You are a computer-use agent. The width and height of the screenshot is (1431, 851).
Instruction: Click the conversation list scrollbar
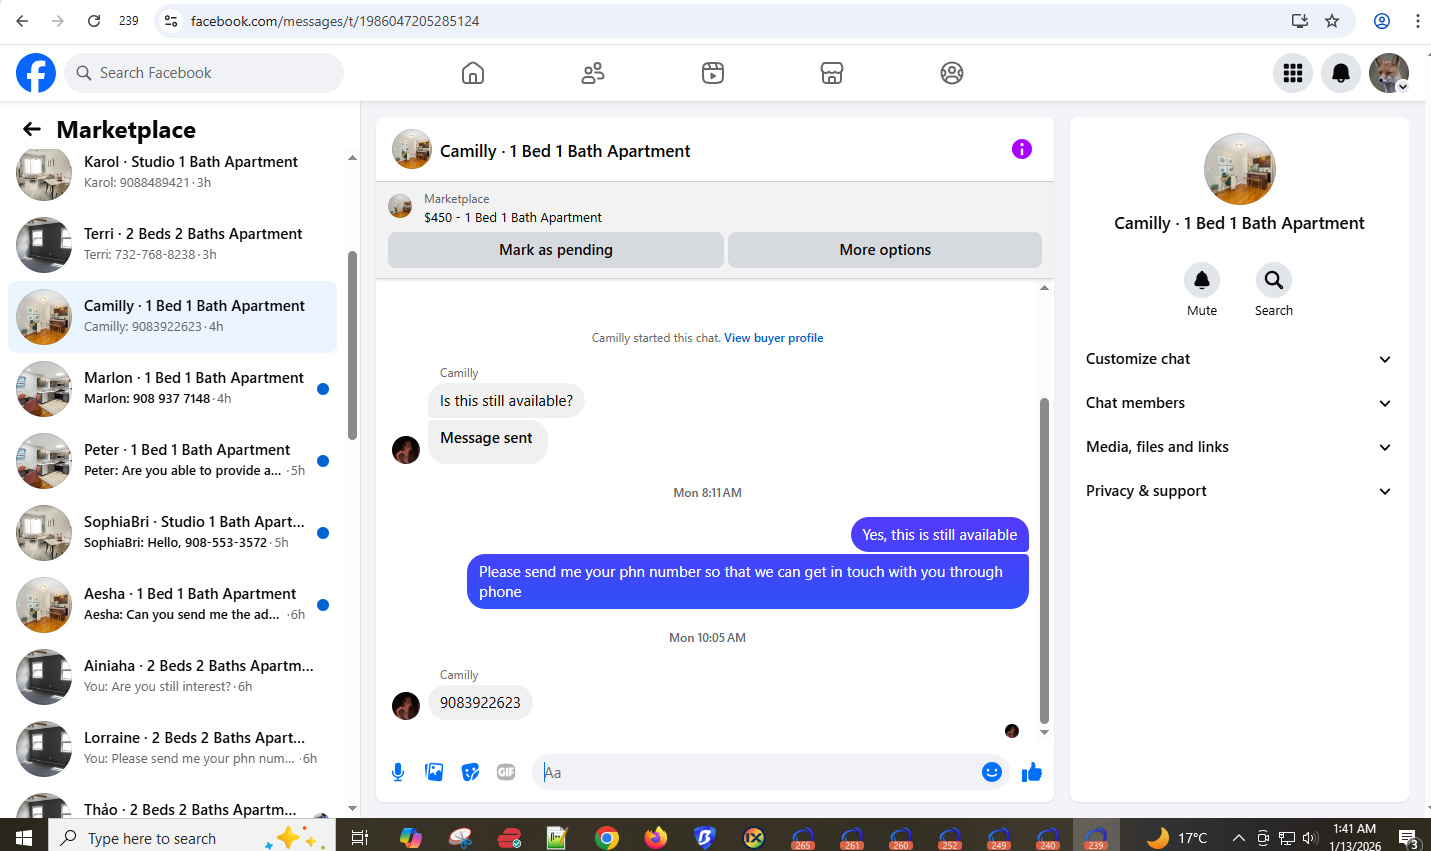[352, 345]
